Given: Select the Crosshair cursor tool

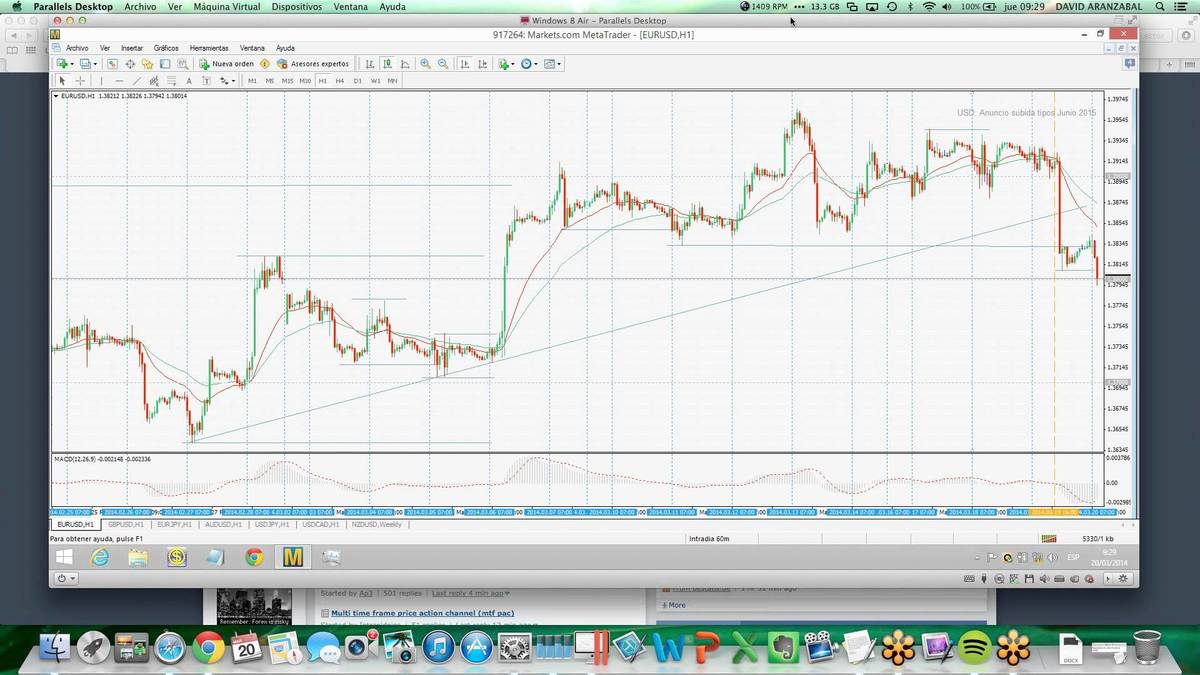Looking at the screenshot, I should (x=80, y=81).
